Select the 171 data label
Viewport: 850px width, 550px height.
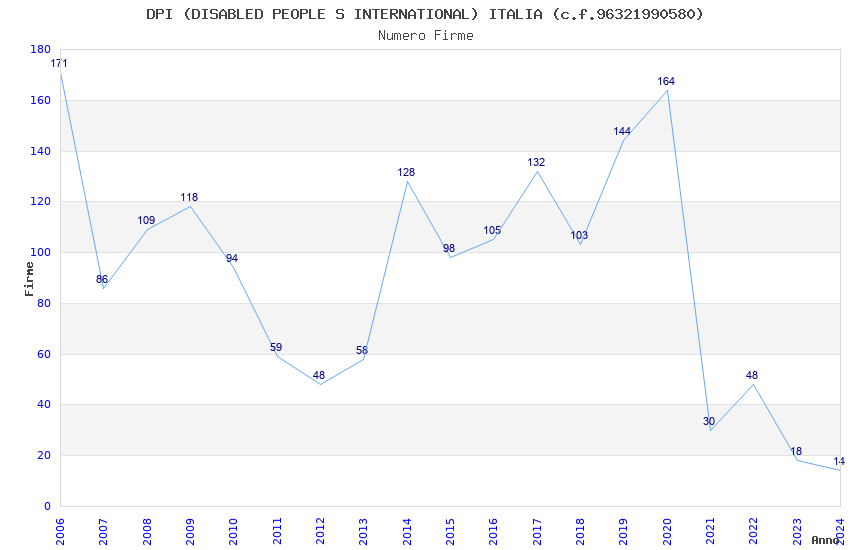coord(59,63)
